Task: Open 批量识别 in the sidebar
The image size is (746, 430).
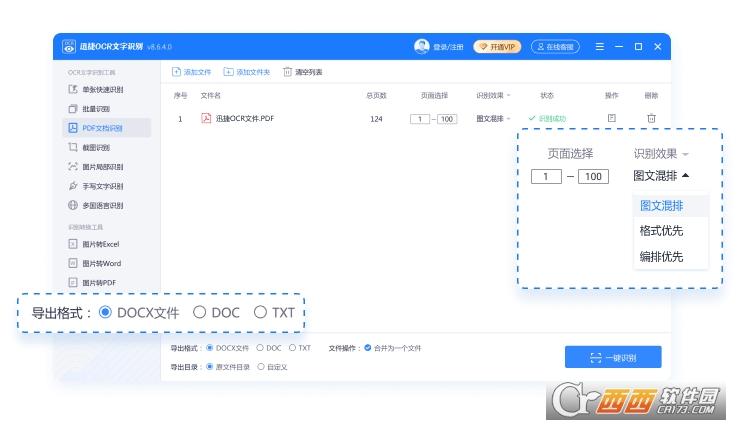Action: pyautogui.click(x=89, y=109)
